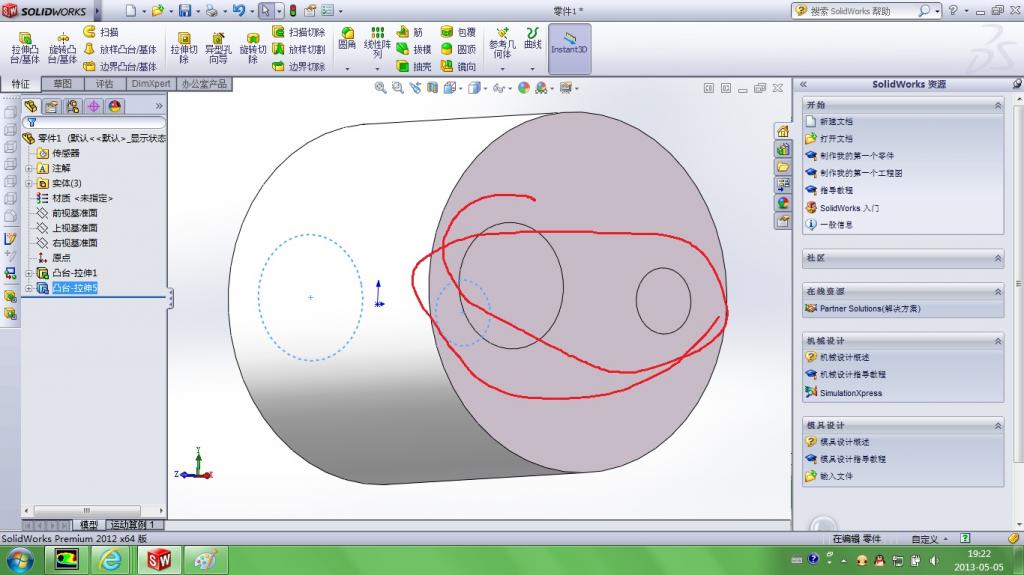Click the 拉伸切除 extruded cut tool
Viewport: 1024px width, 575px height.
184,48
